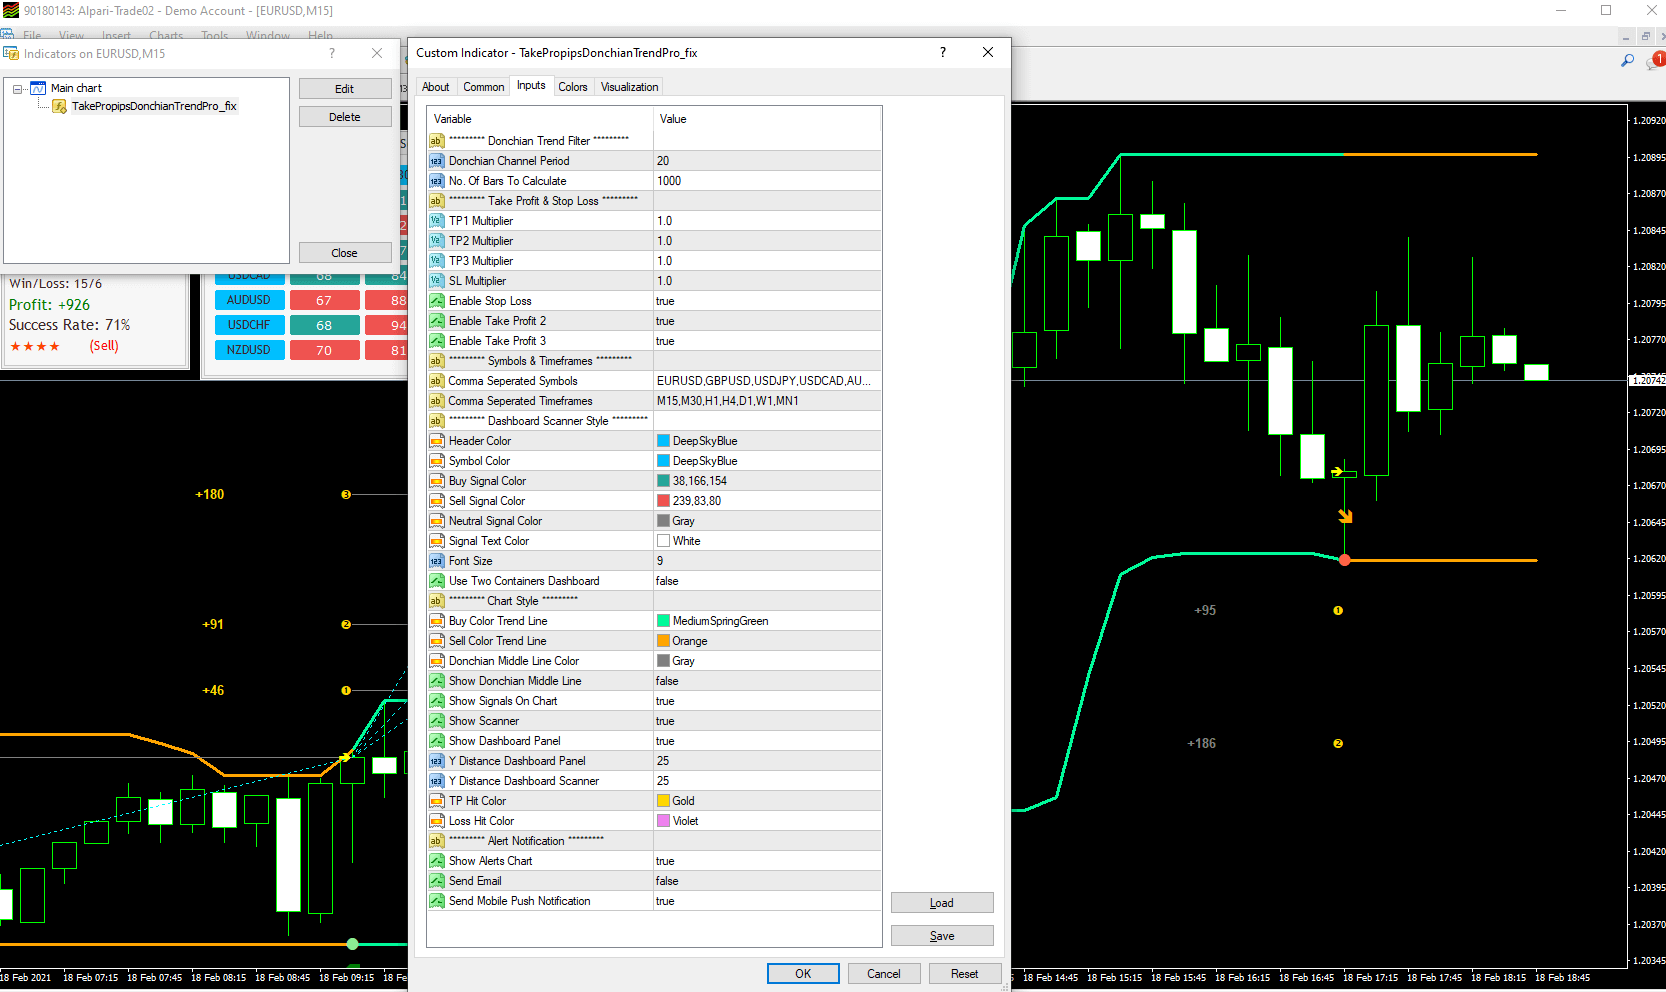Switch to the Colors tab

pyautogui.click(x=573, y=87)
